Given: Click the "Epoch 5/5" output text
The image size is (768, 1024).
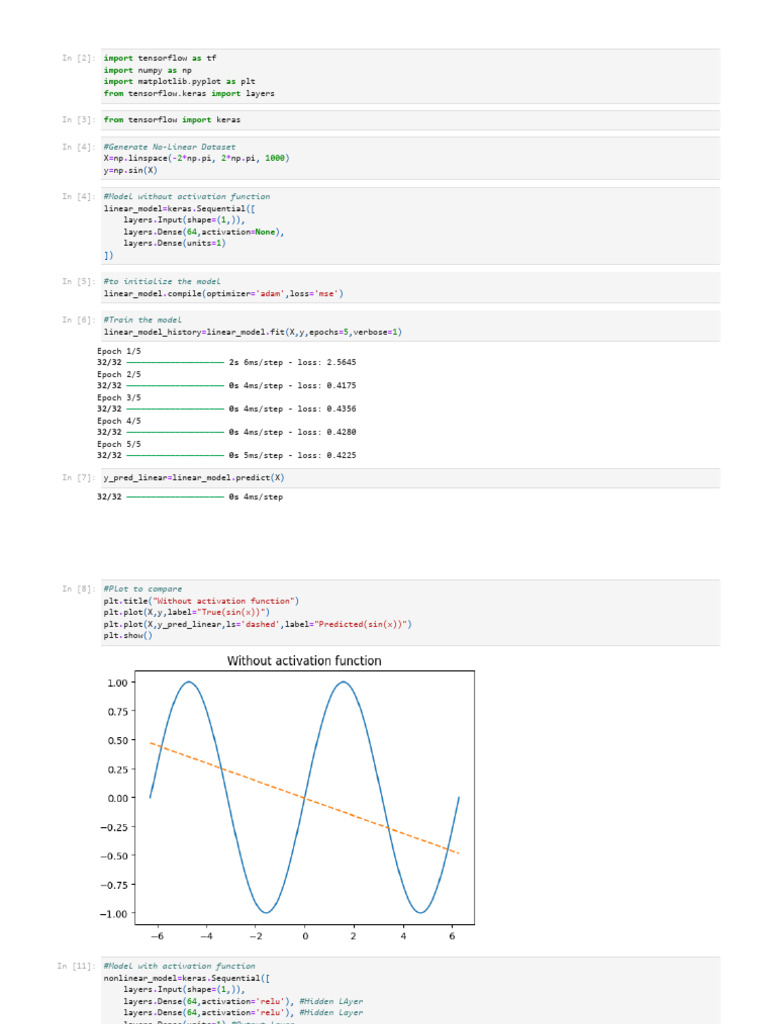Looking at the screenshot, I should pos(118,444).
